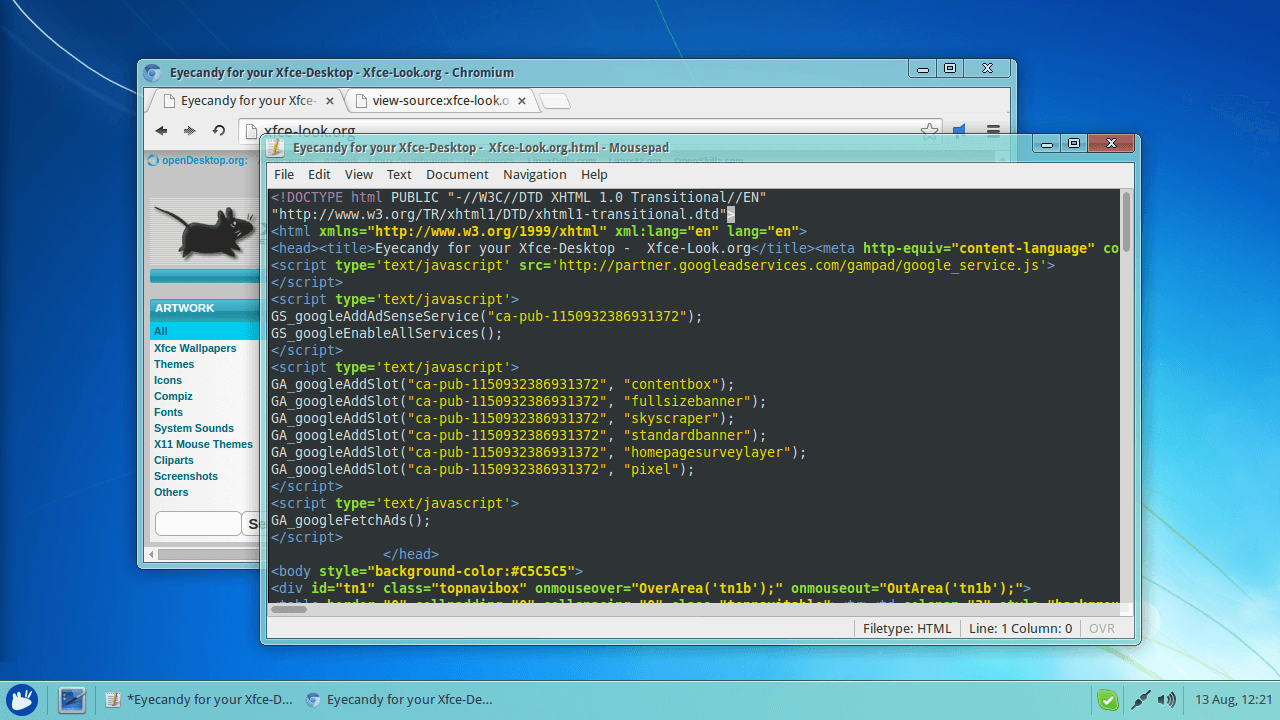
Task: Toggle OVR overwrite mode in statusbar
Action: 1102,628
